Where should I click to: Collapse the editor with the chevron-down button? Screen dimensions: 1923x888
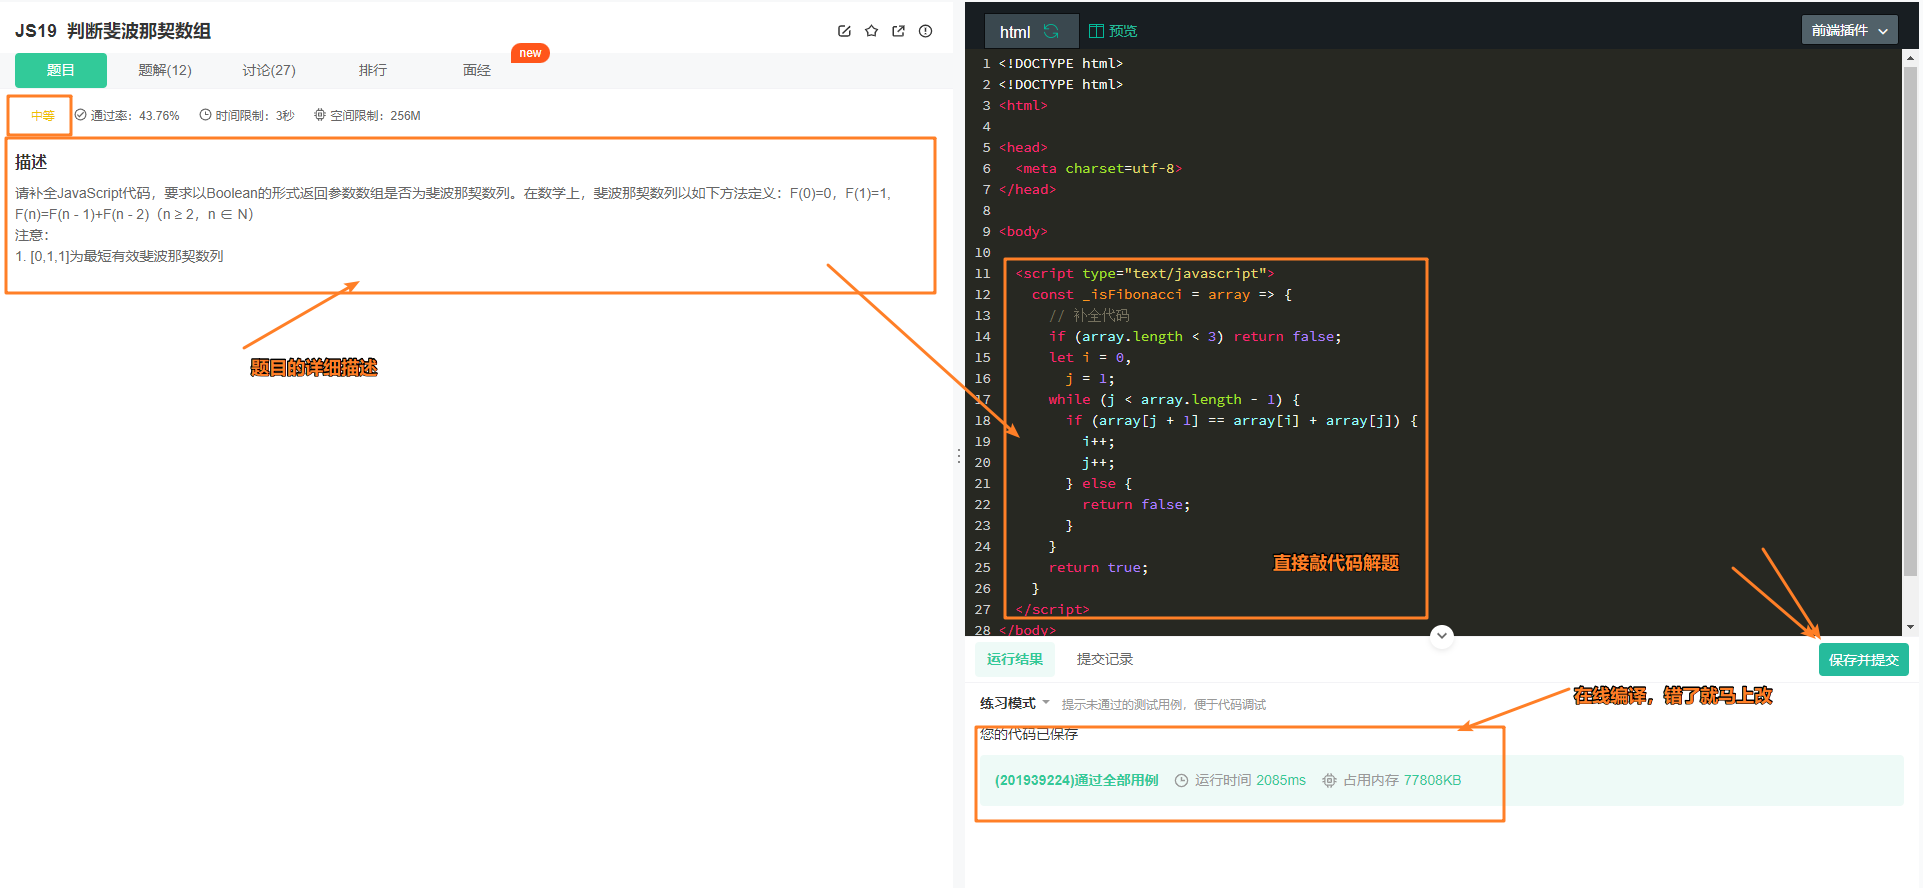(1441, 635)
